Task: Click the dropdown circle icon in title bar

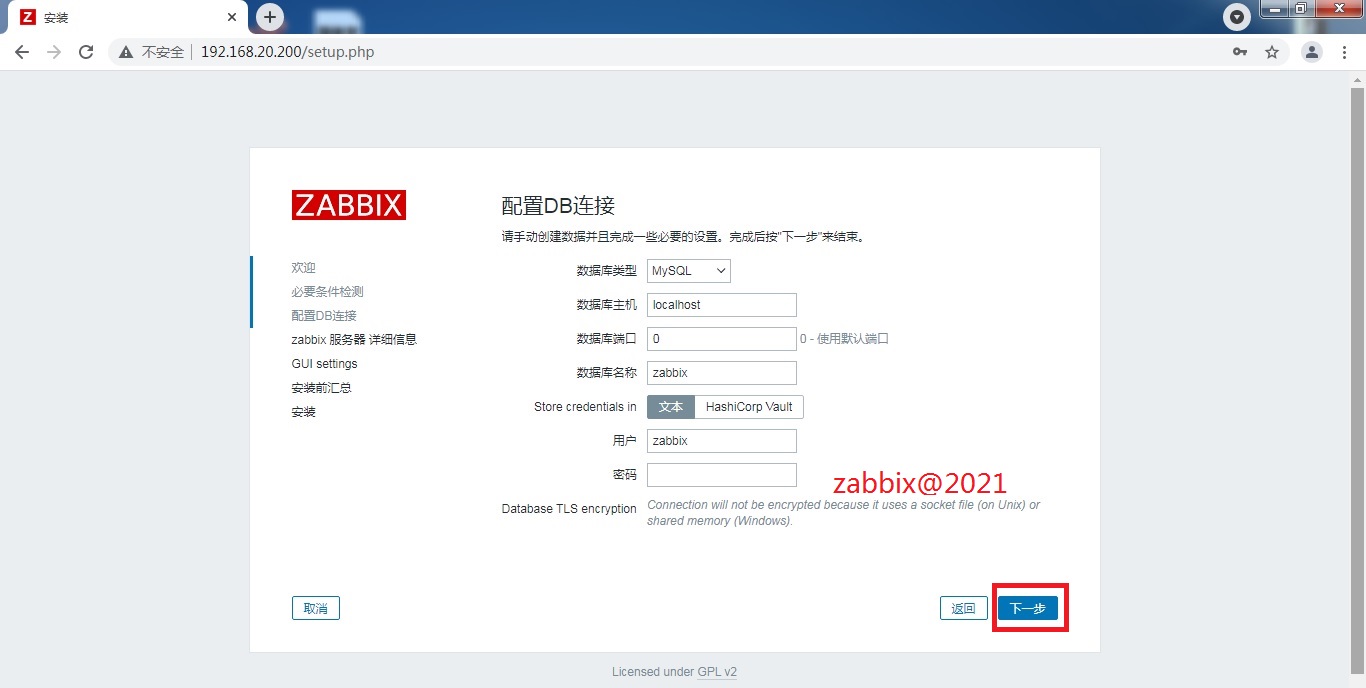Action: pyautogui.click(x=1238, y=17)
